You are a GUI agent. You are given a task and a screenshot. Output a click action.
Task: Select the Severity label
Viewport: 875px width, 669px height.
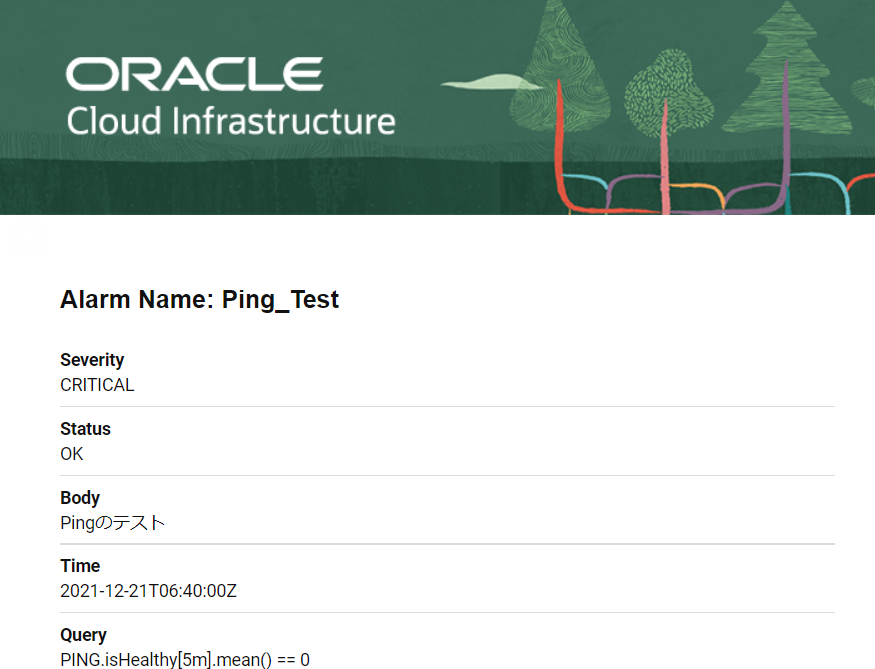click(x=92, y=359)
